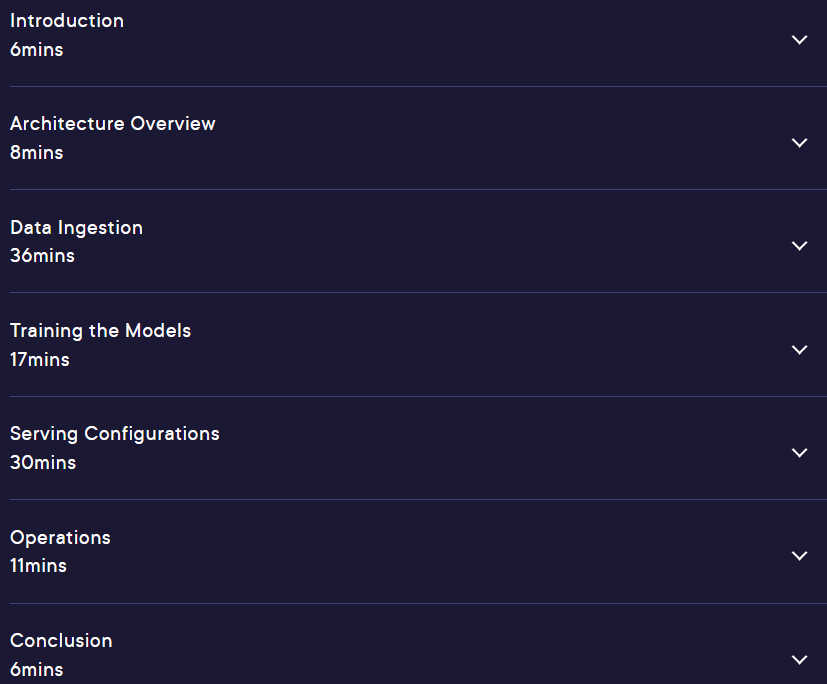Expand the Introduction section chevron
827x684 pixels.
click(x=800, y=40)
